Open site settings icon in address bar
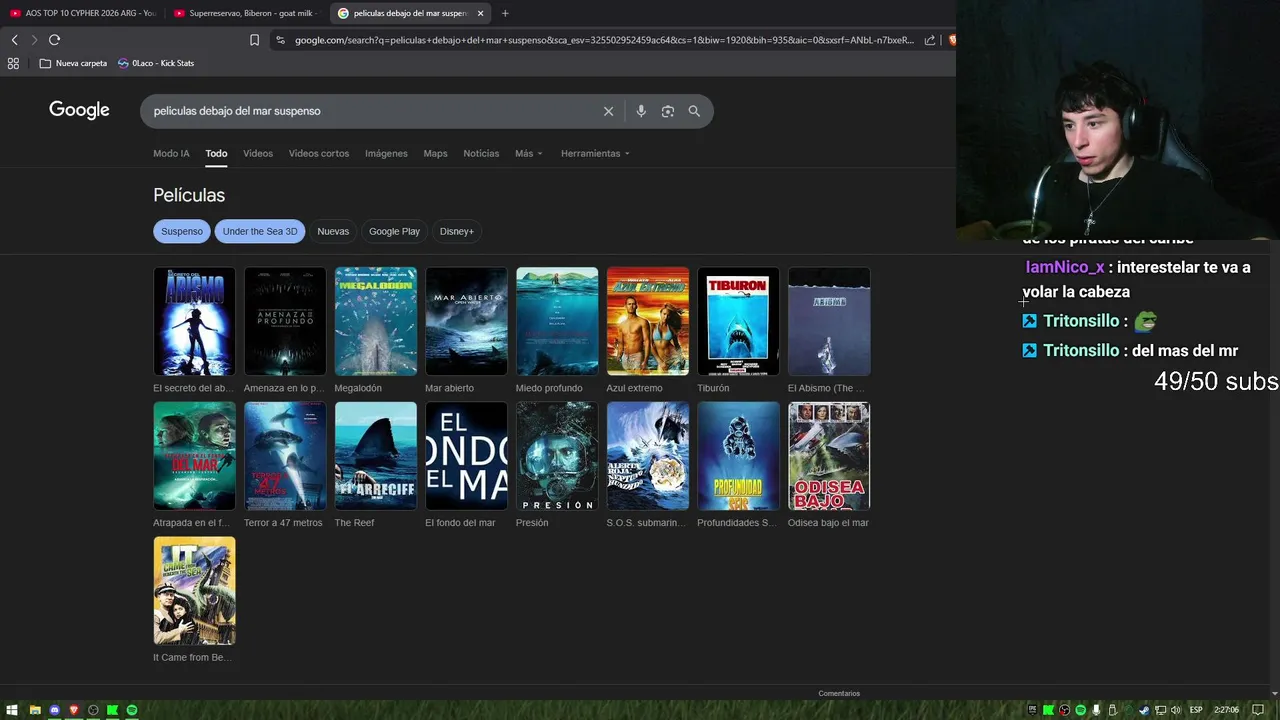The width and height of the screenshot is (1280, 720). (x=280, y=40)
